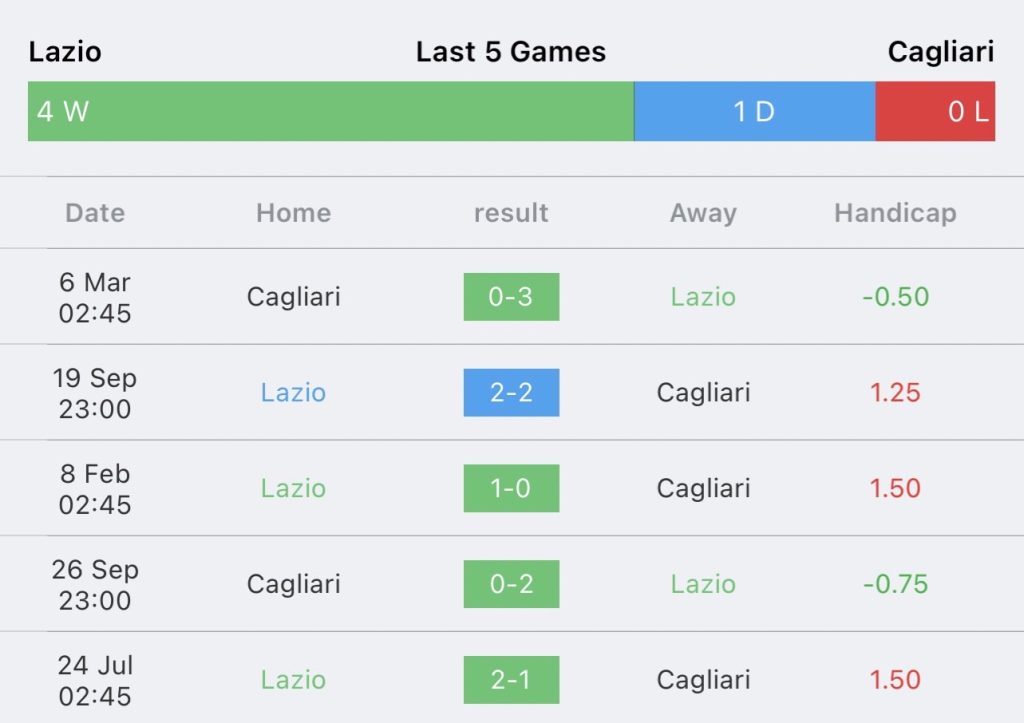Tap the 0-2 result badge

tap(511, 584)
